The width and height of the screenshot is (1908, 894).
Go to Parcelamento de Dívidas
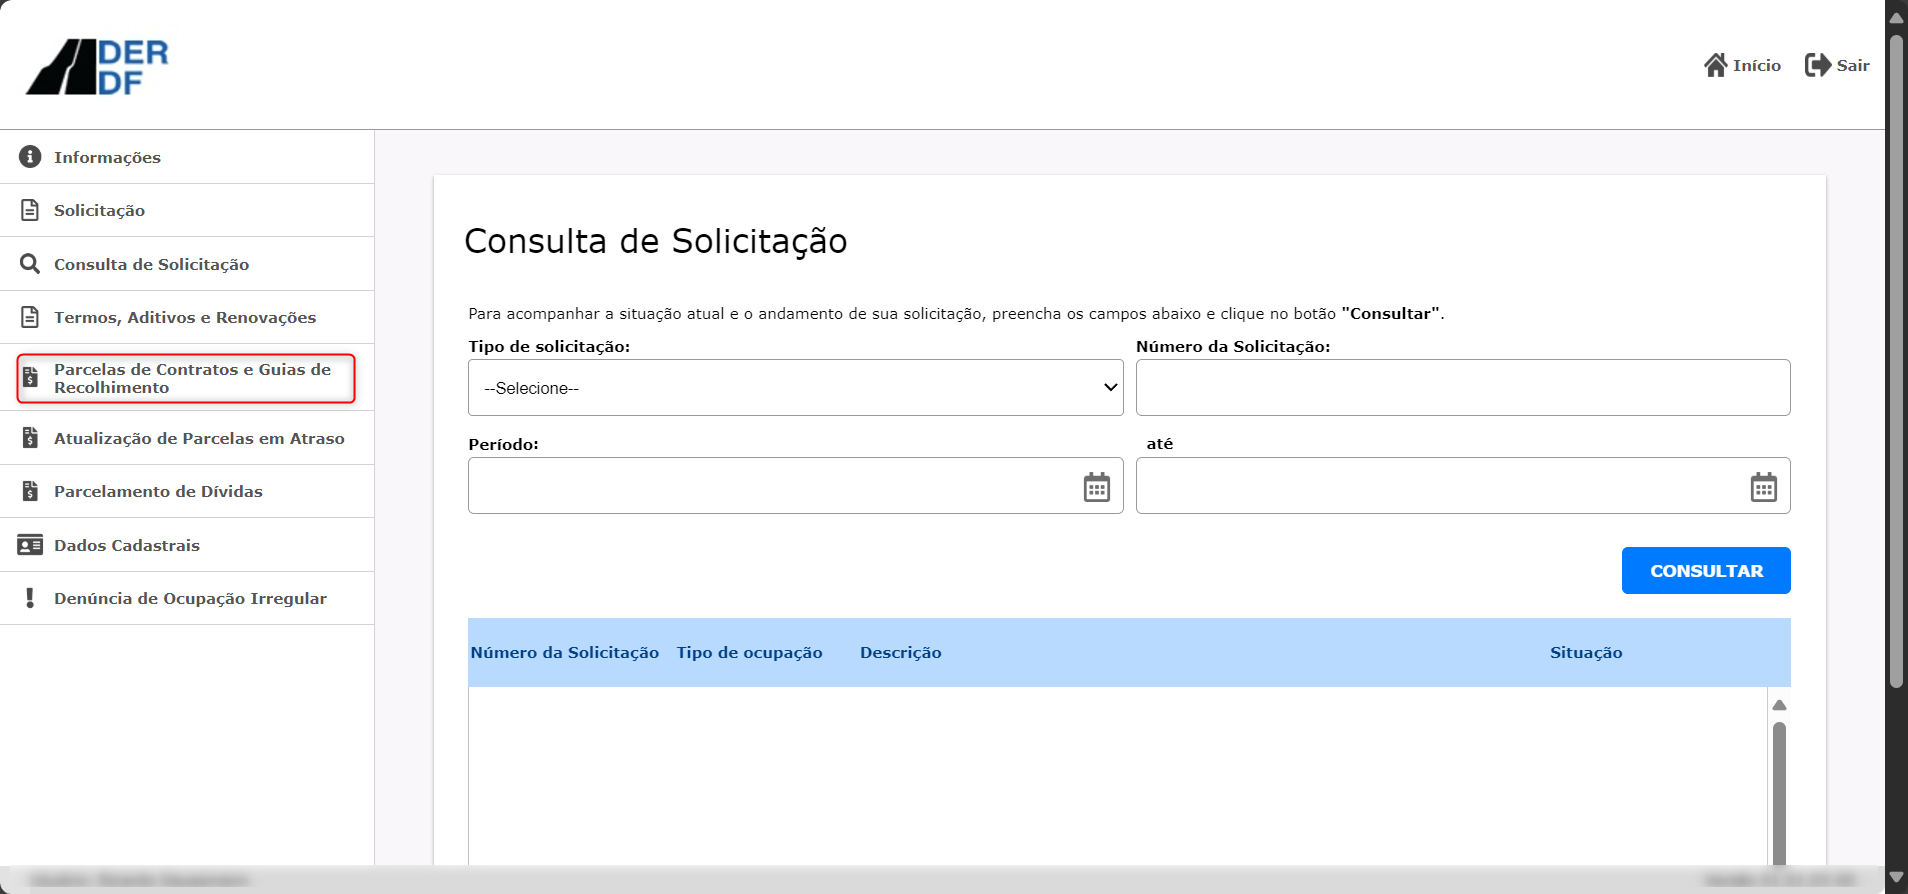(187, 491)
